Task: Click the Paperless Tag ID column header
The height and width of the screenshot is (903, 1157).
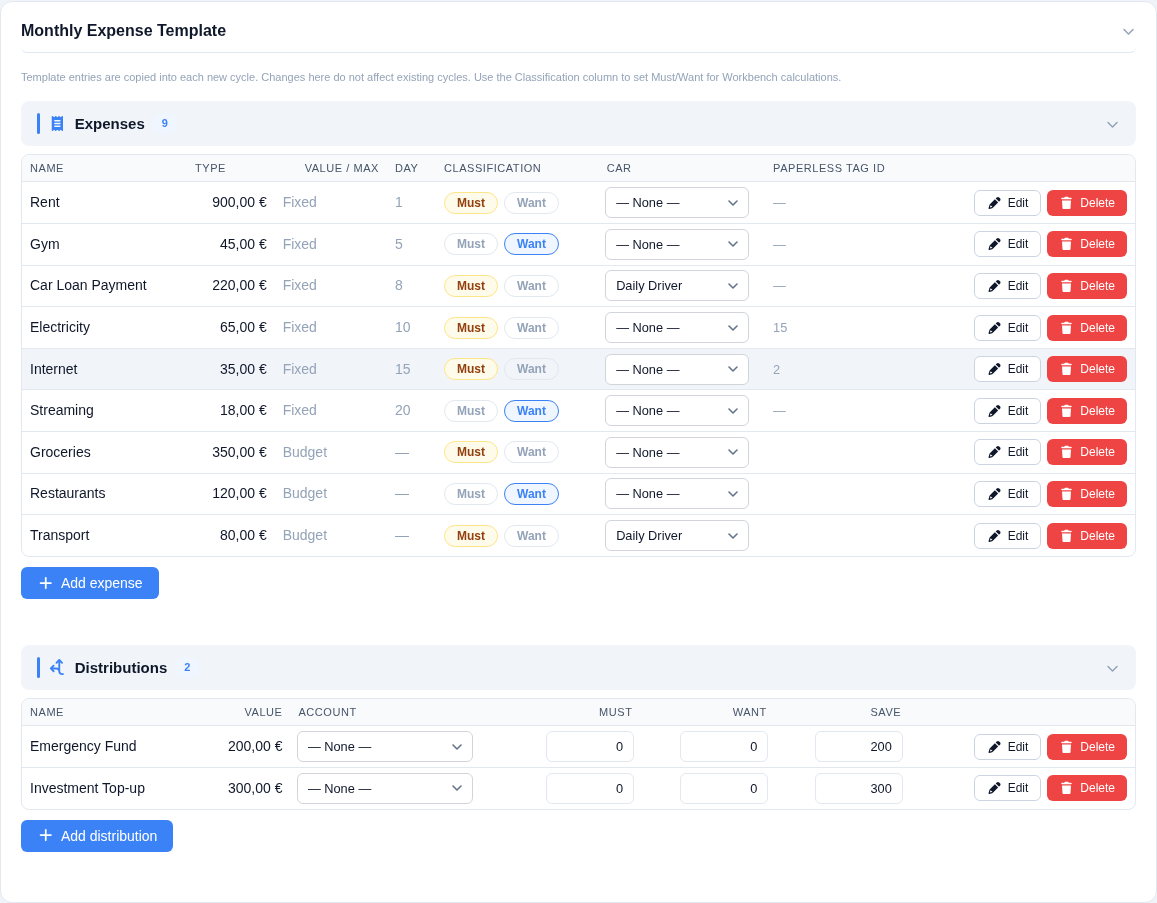Action: coord(829,168)
